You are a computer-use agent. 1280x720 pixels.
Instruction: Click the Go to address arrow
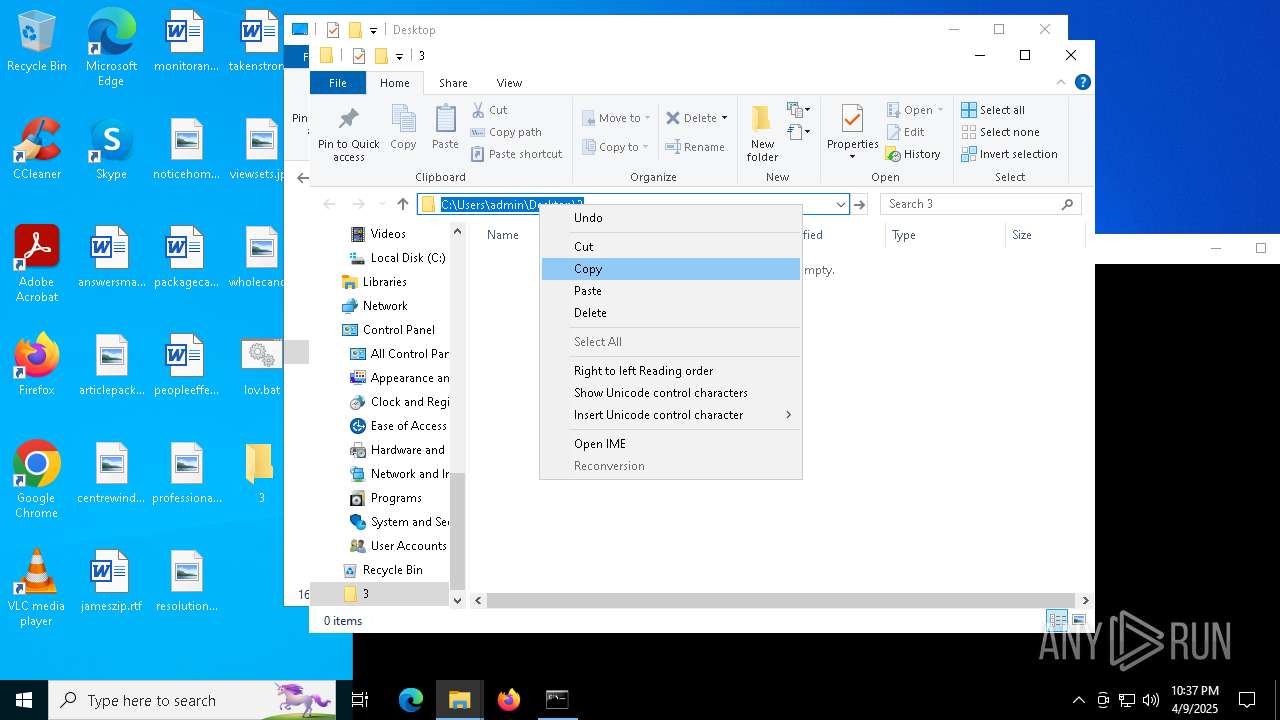click(x=859, y=204)
